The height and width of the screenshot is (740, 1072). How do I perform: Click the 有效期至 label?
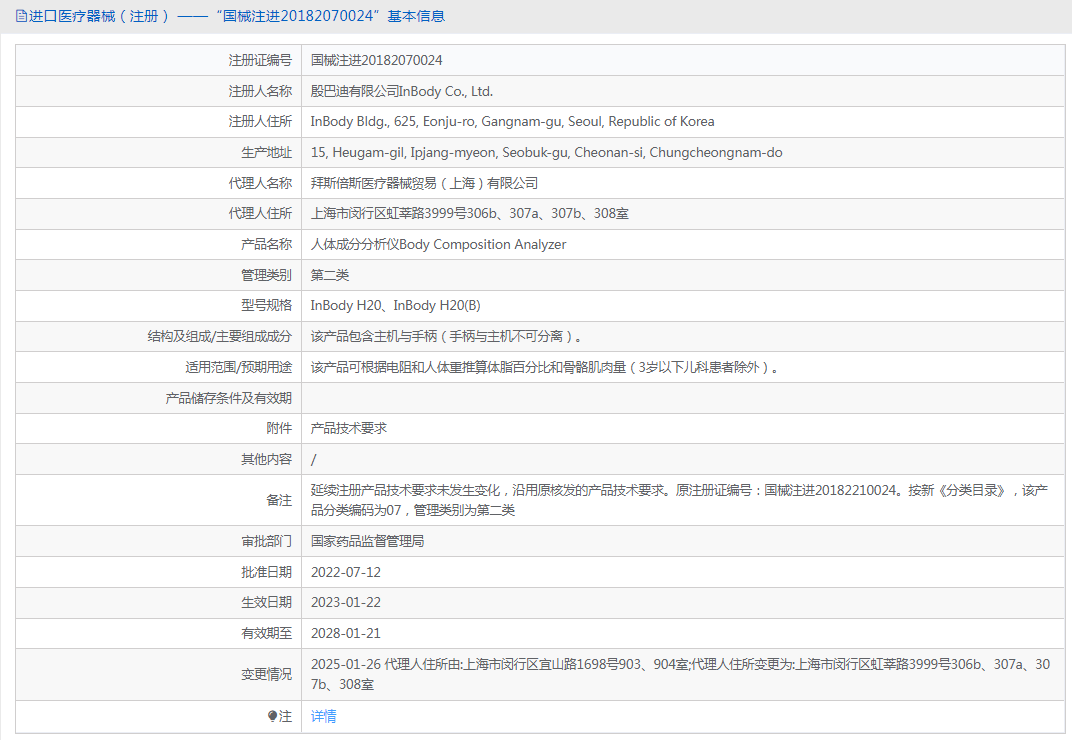[266, 633]
